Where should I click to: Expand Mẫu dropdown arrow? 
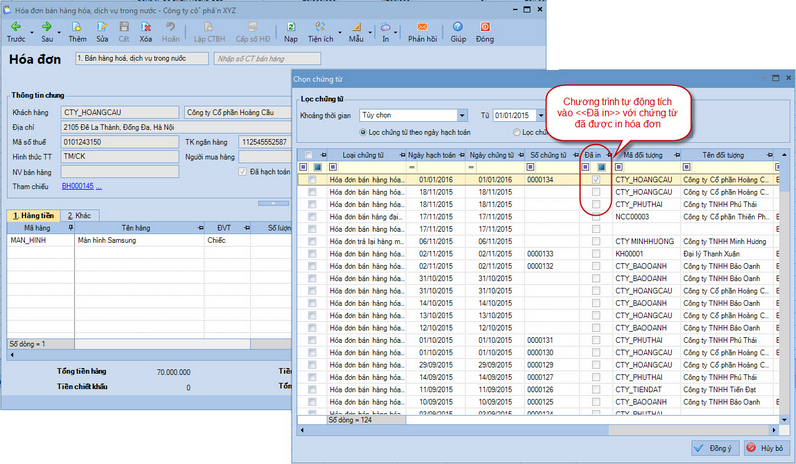pos(370,33)
